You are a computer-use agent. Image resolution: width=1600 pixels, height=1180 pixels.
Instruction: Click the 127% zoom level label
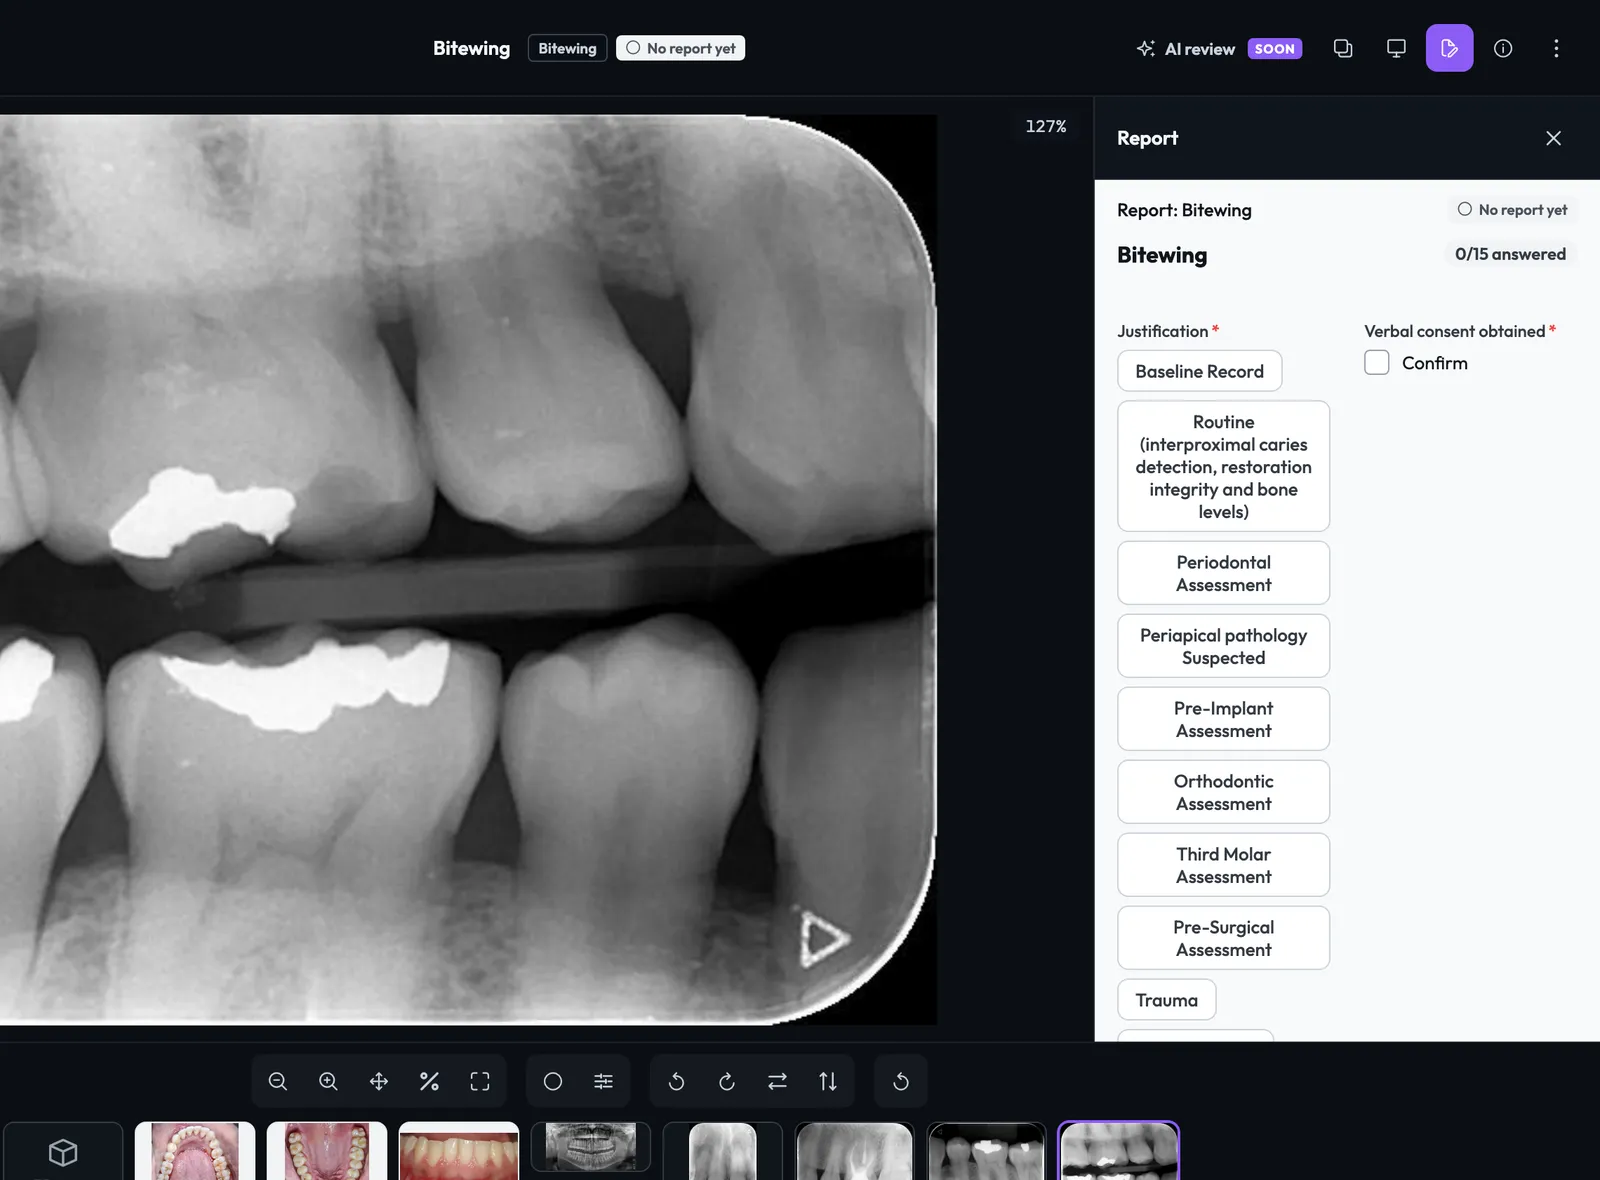(x=1046, y=126)
